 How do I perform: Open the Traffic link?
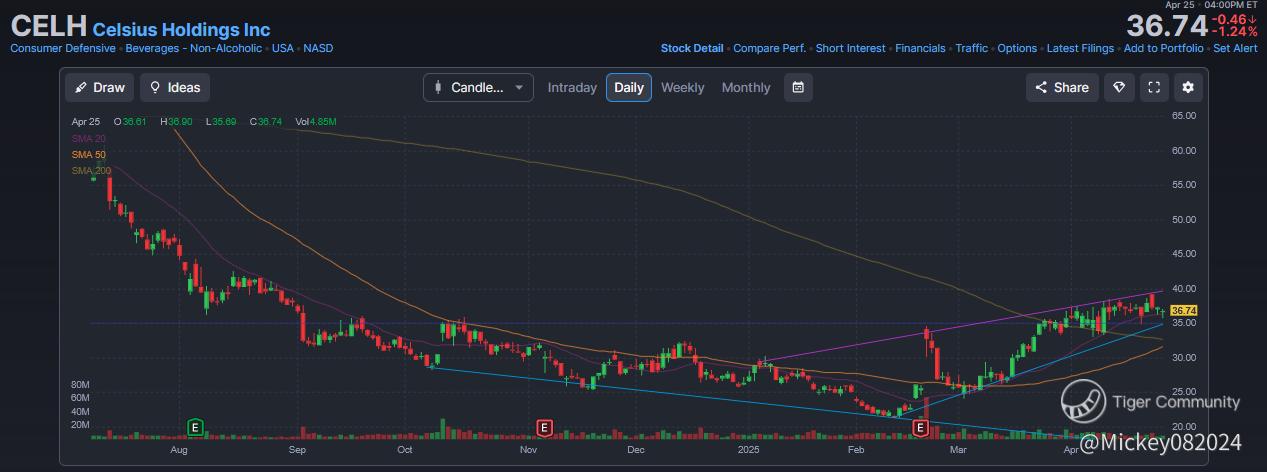click(x=971, y=48)
